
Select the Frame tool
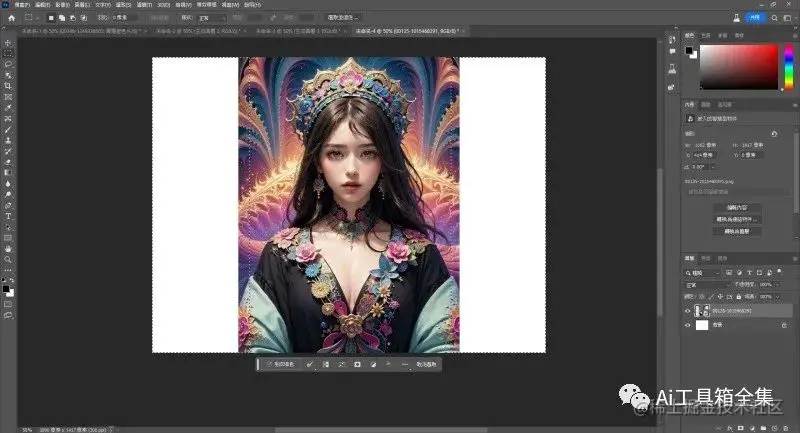click(x=8, y=97)
